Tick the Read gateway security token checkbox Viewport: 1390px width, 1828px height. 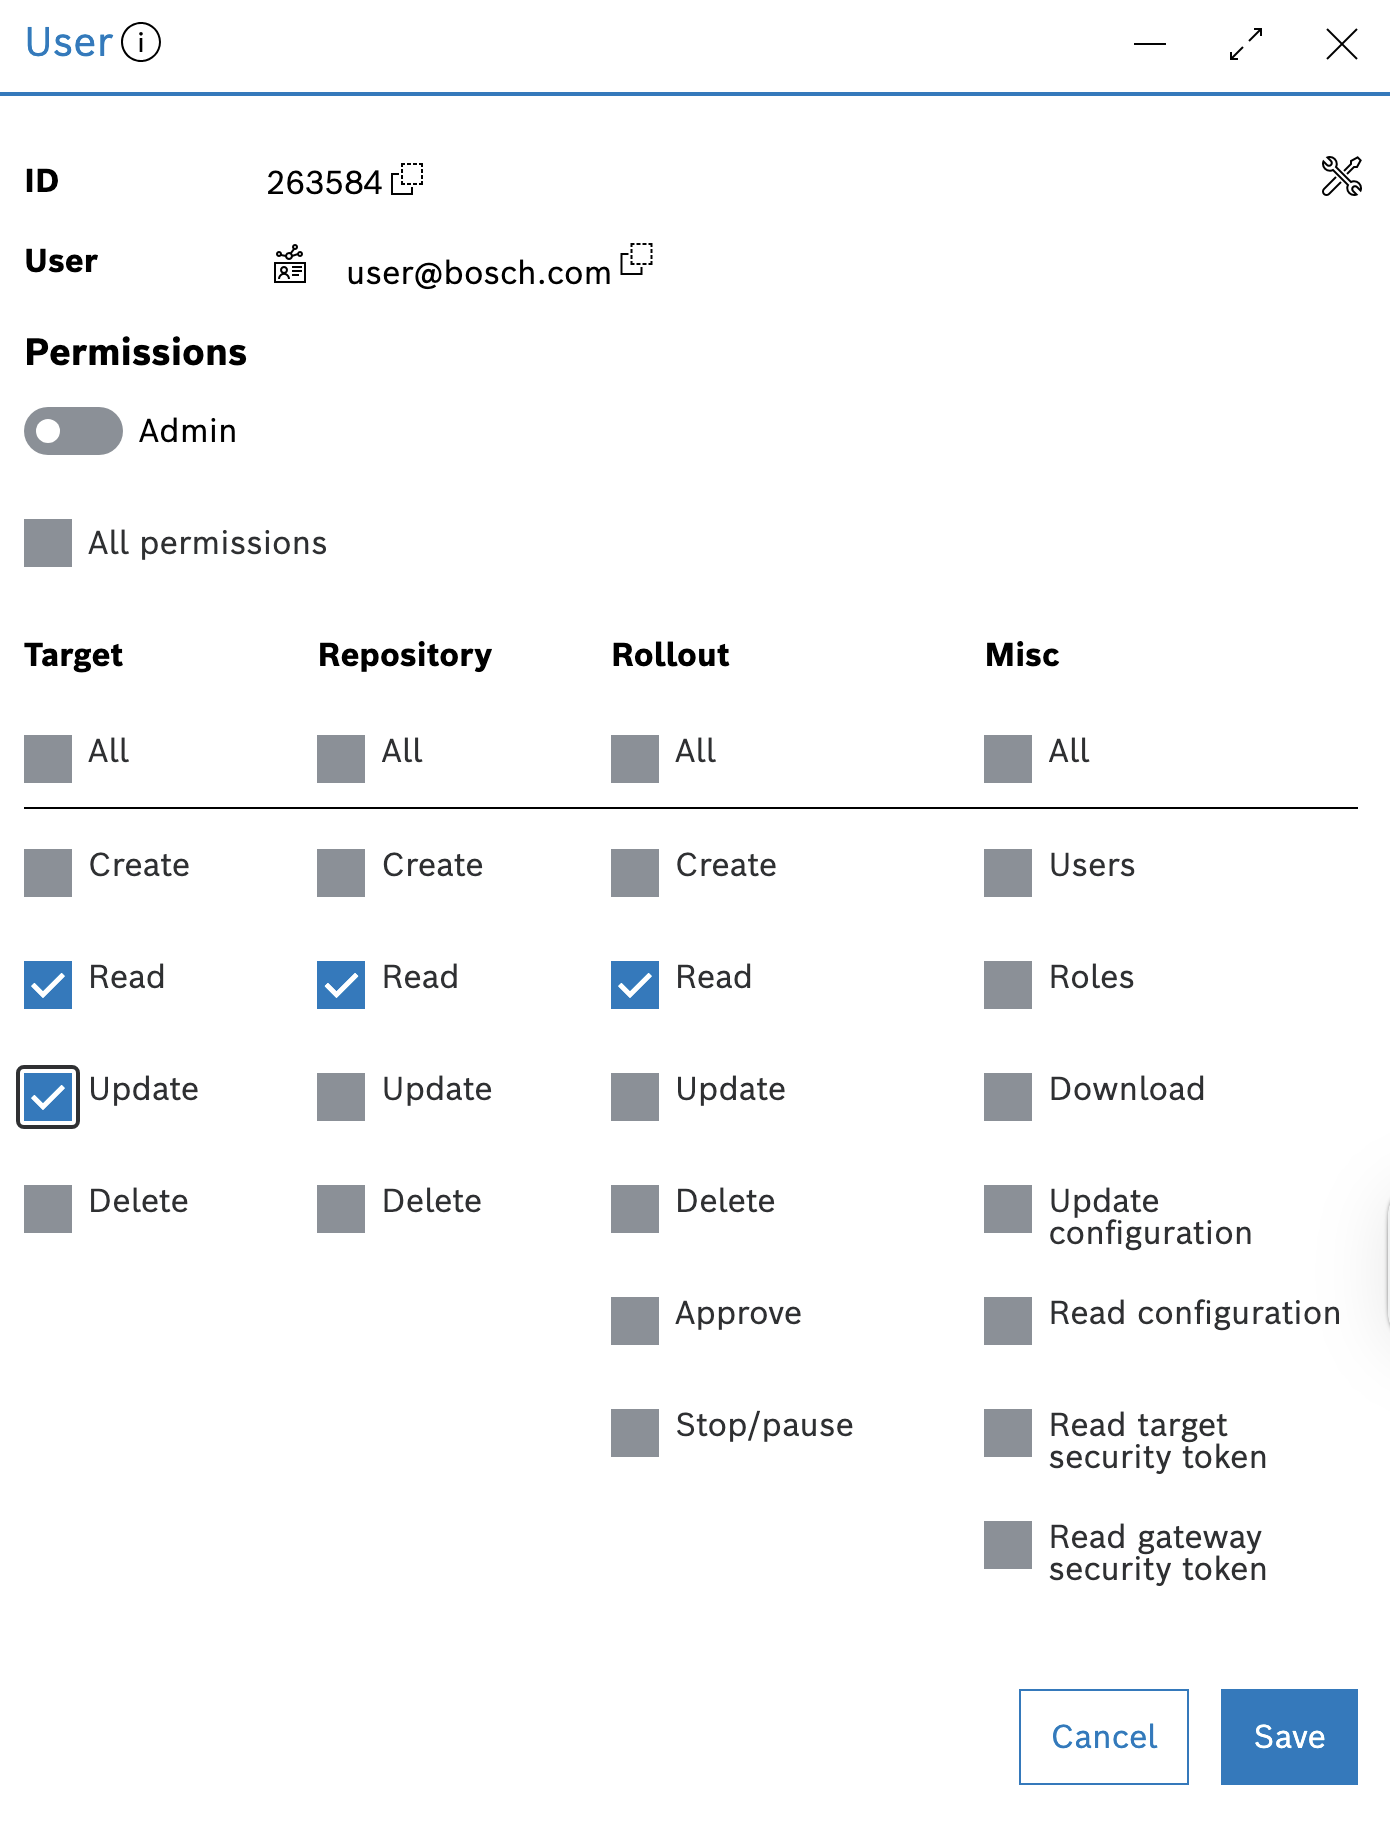[x=1008, y=1545]
